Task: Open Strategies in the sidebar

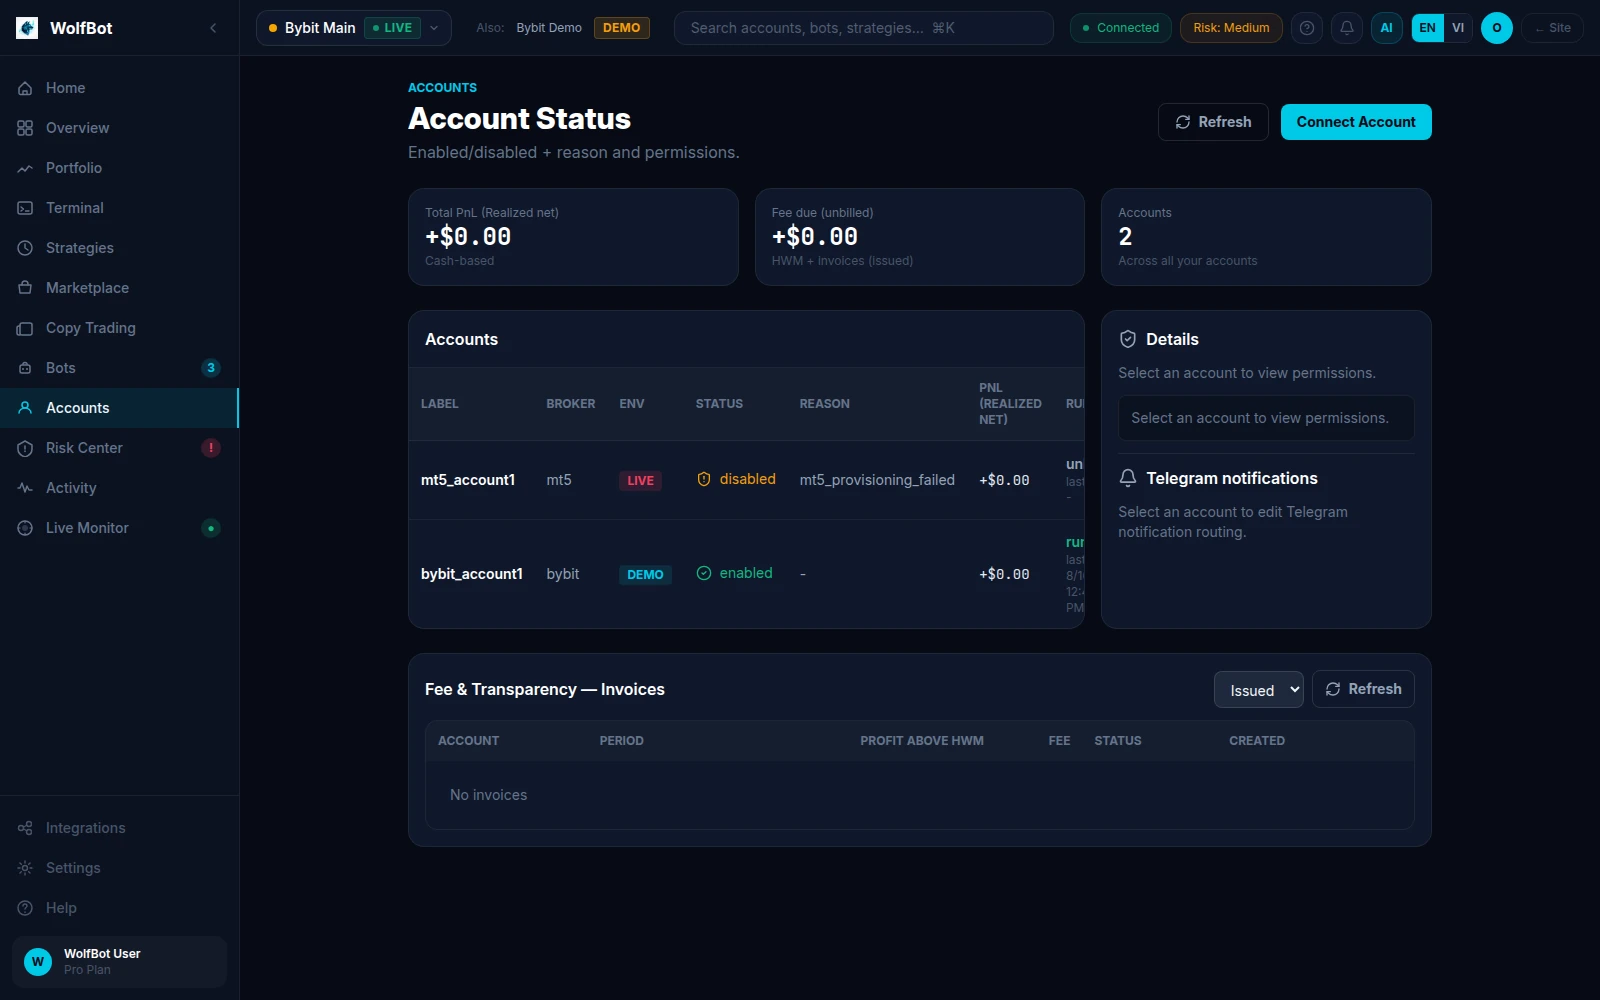Action: tap(119, 248)
